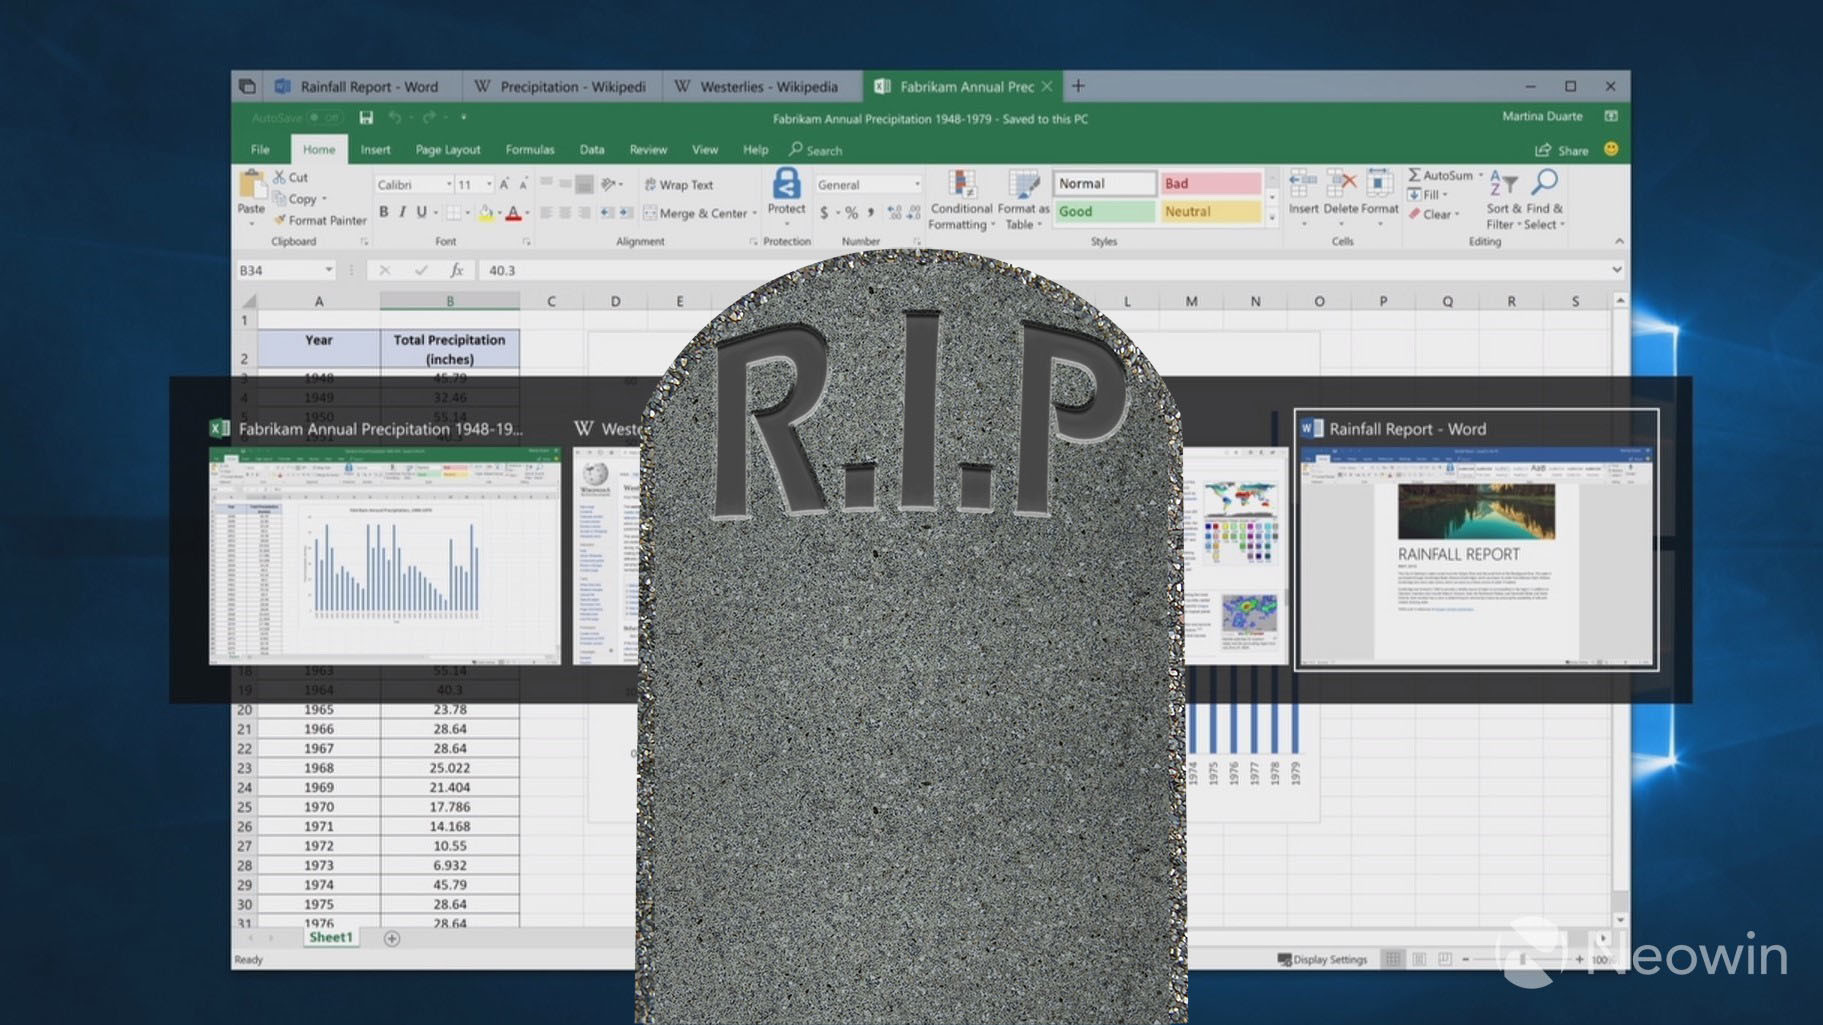The height and width of the screenshot is (1025, 1823).
Task: Toggle Wrap Text
Action: coord(678,185)
